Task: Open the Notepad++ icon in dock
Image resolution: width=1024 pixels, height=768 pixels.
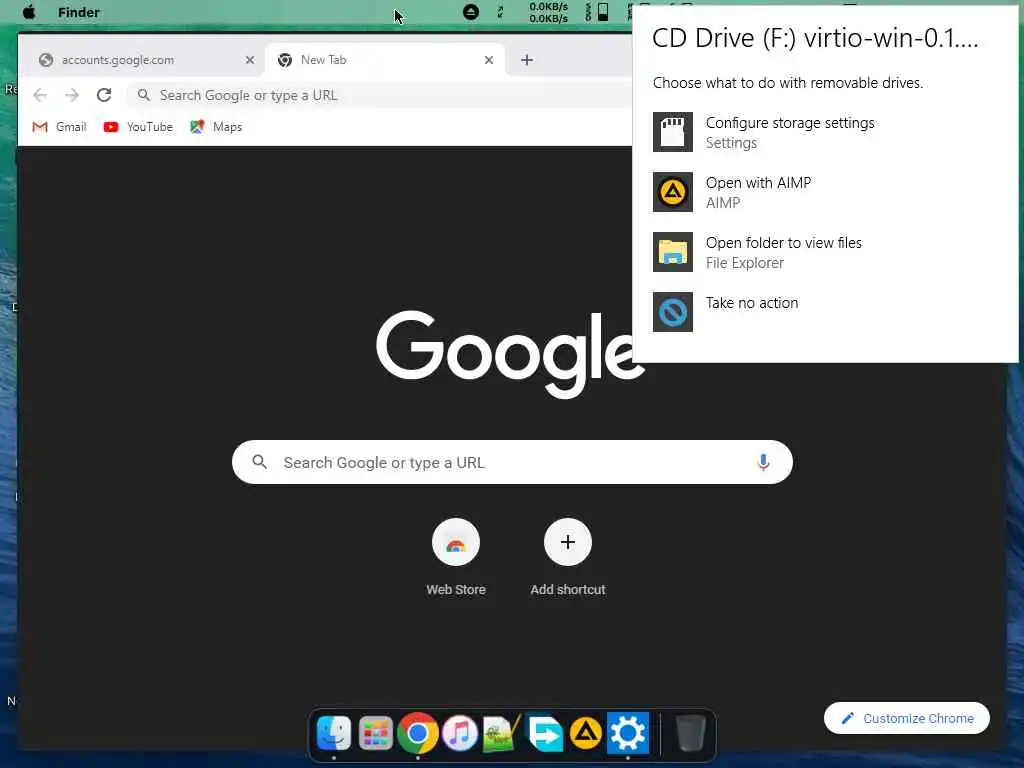Action: (x=502, y=733)
